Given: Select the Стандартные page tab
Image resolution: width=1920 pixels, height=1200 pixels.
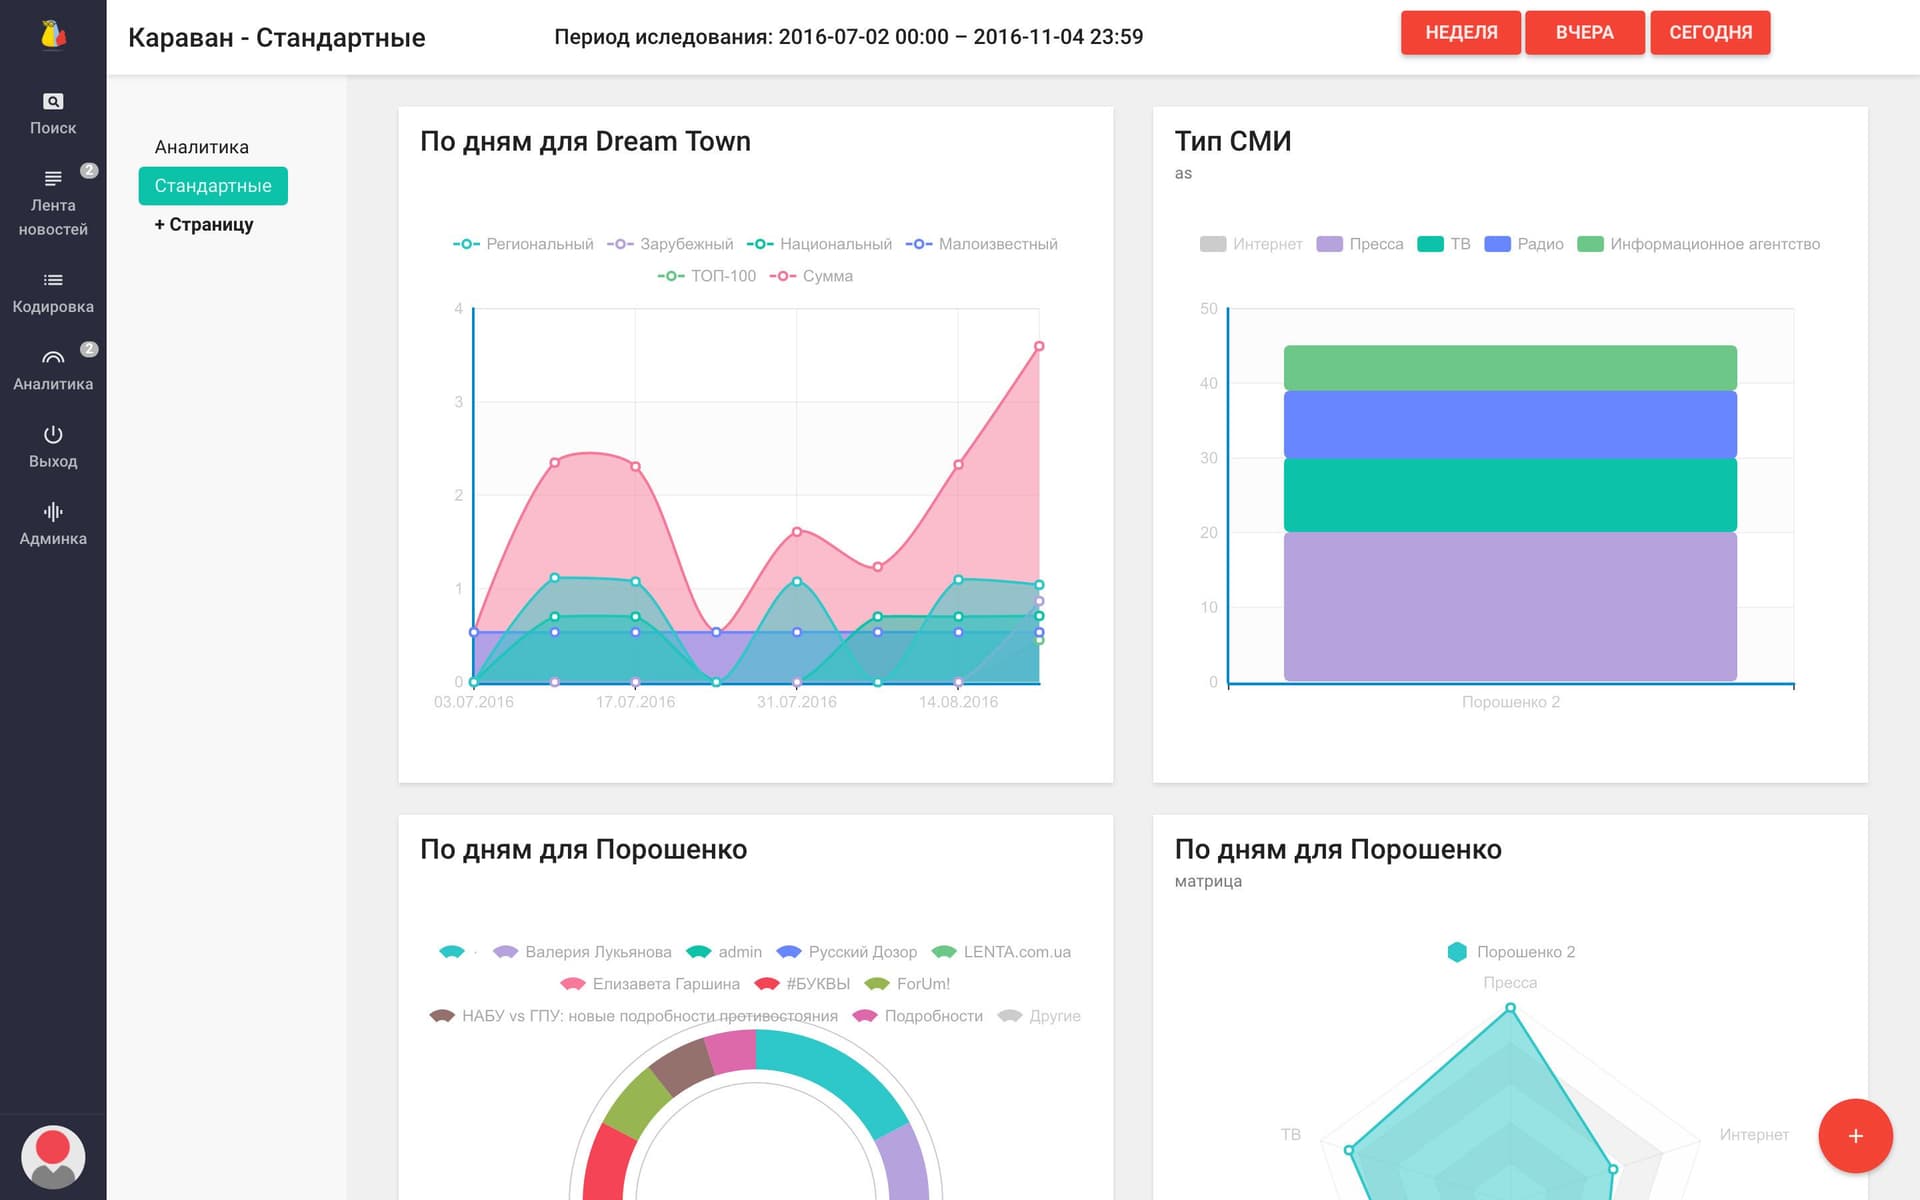Looking at the screenshot, I should click(x=213, y=186).
